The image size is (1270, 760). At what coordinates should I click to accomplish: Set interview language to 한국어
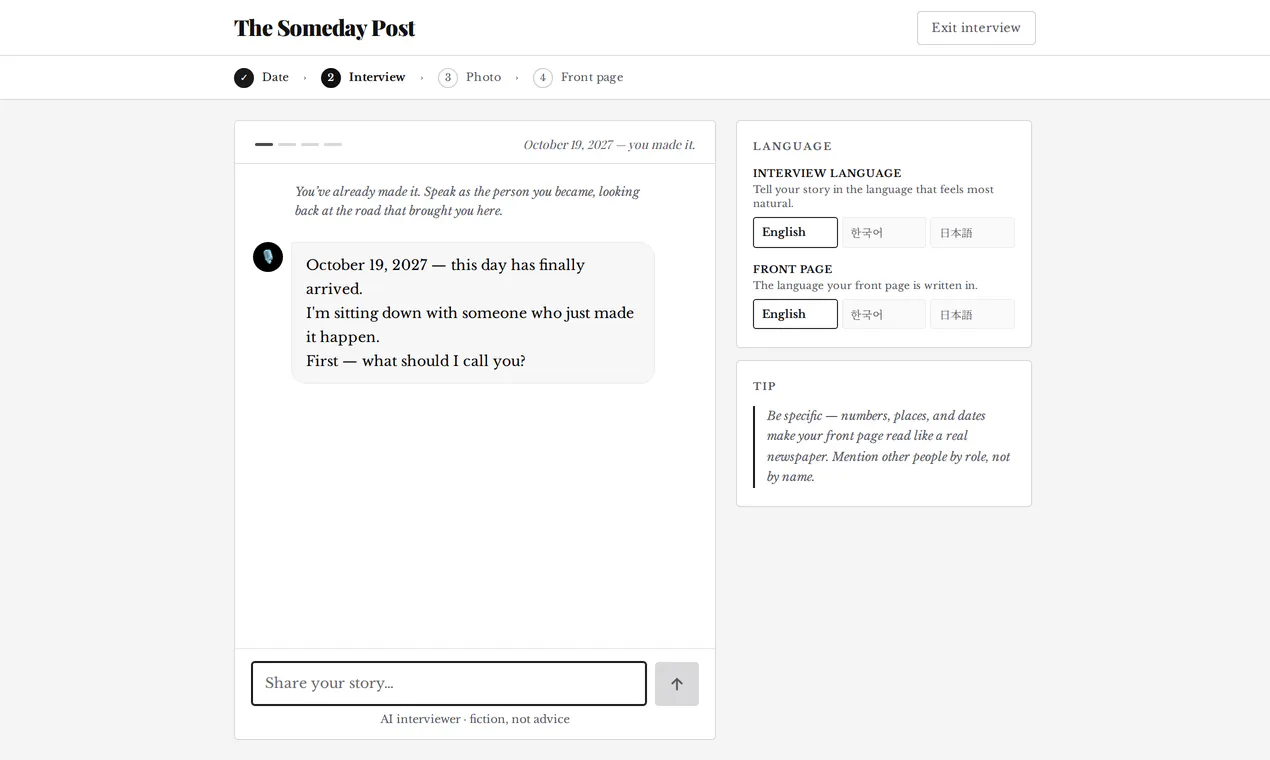click(884, 232)
